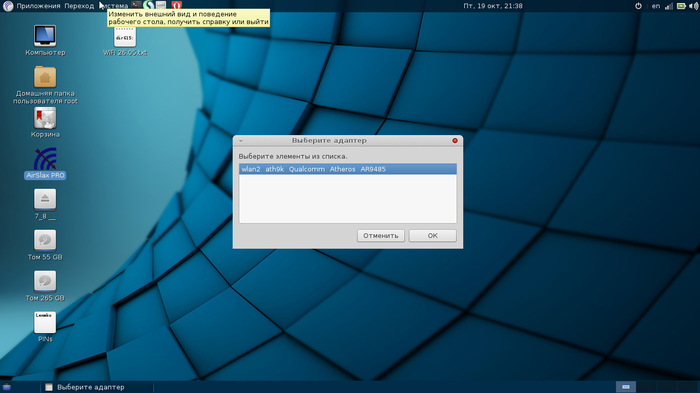Open the Переход menu

[x=79, y=6]
